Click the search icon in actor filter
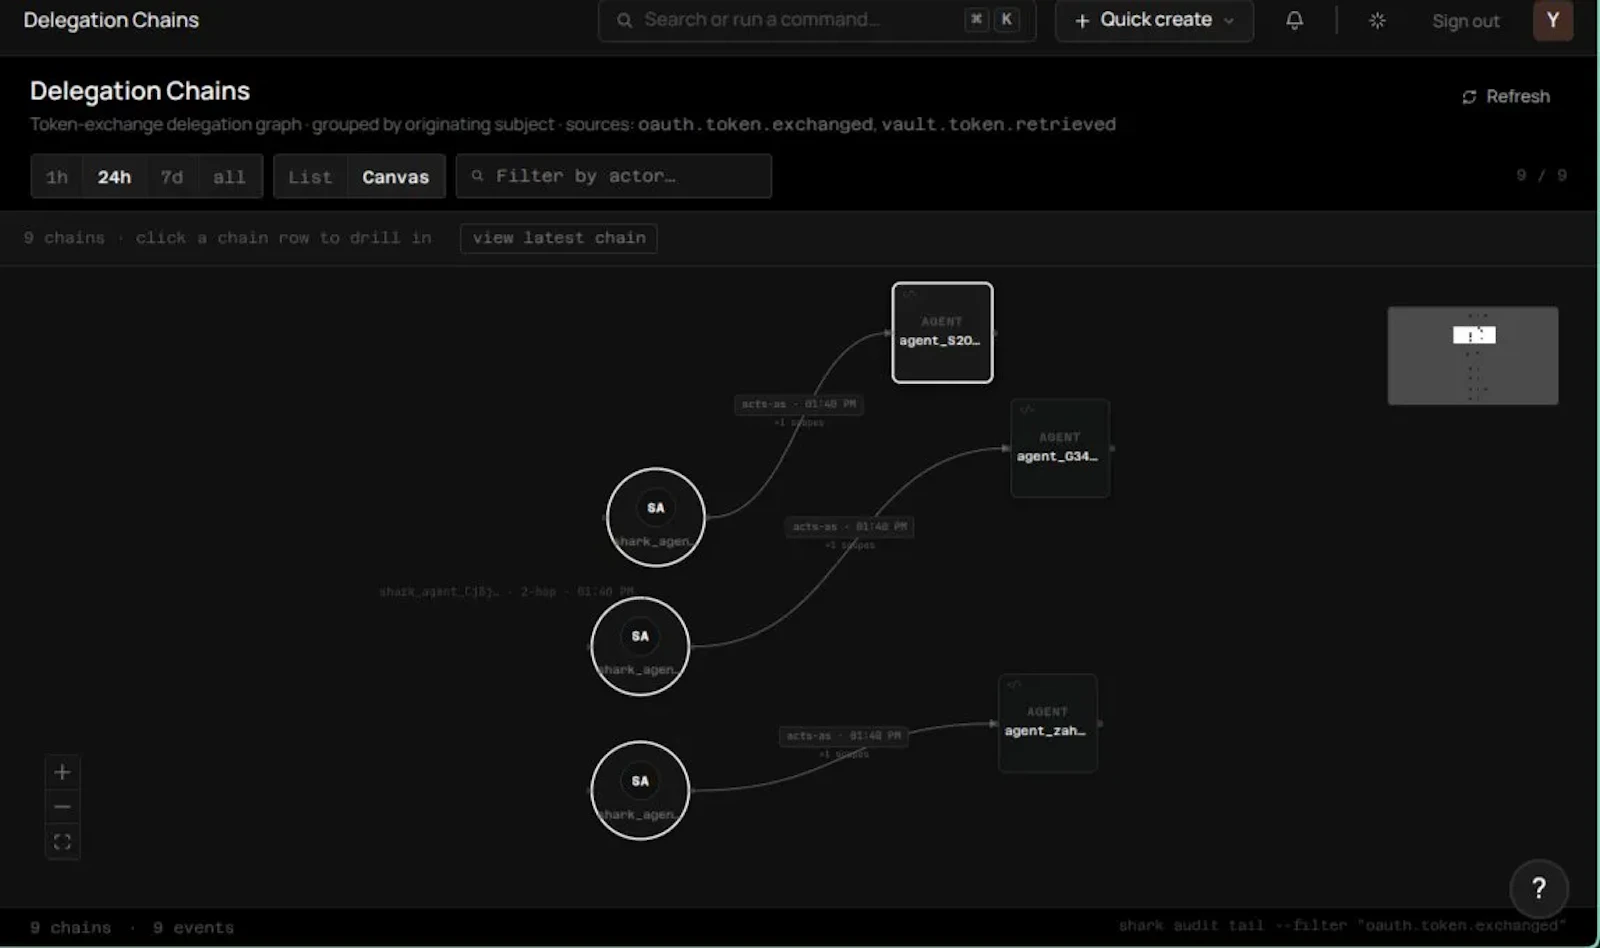This screenshot has width=1600, height=948. pos(477,176)
